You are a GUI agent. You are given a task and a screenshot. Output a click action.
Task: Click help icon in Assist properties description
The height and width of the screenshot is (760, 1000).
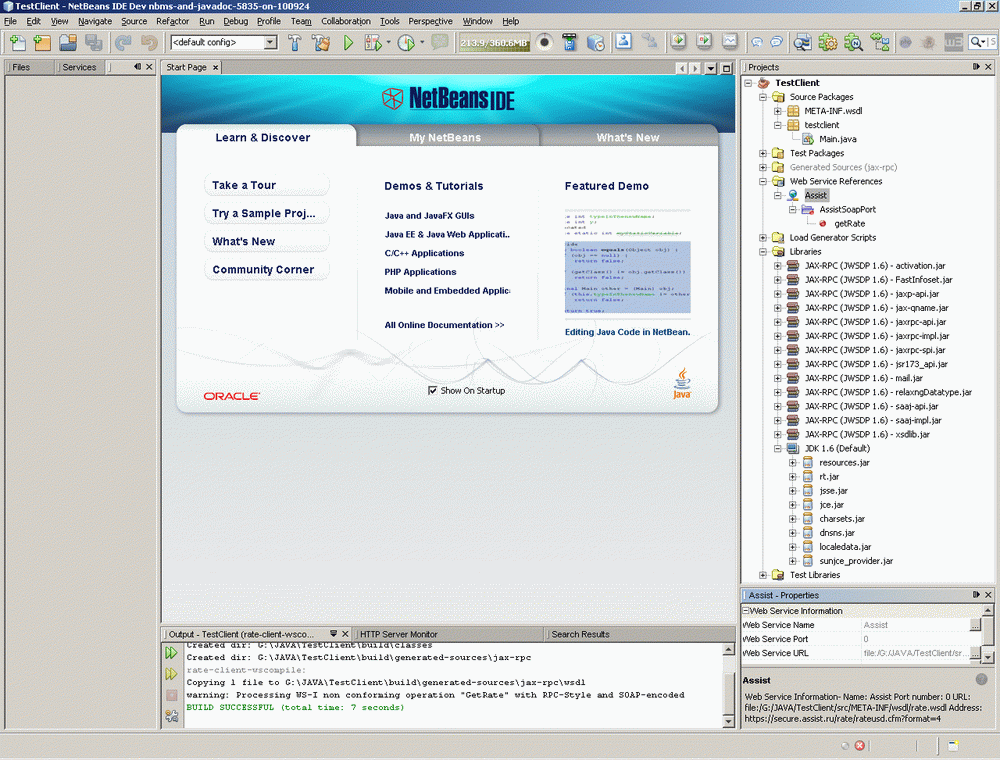click(x=982, y=680)
